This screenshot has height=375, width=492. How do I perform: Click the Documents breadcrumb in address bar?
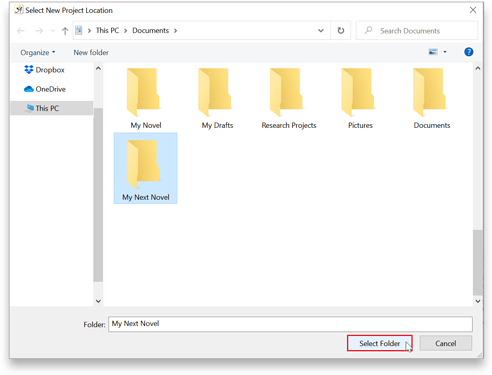[x=151, y=30]
